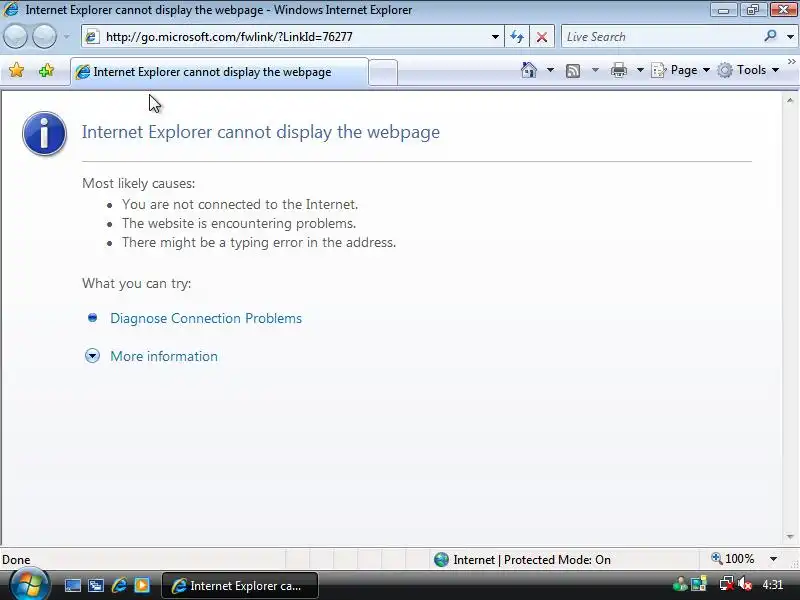This screenshot has width=800, height=600.
Task: Close the Internet Explorer window
Action: click(784, 9)
